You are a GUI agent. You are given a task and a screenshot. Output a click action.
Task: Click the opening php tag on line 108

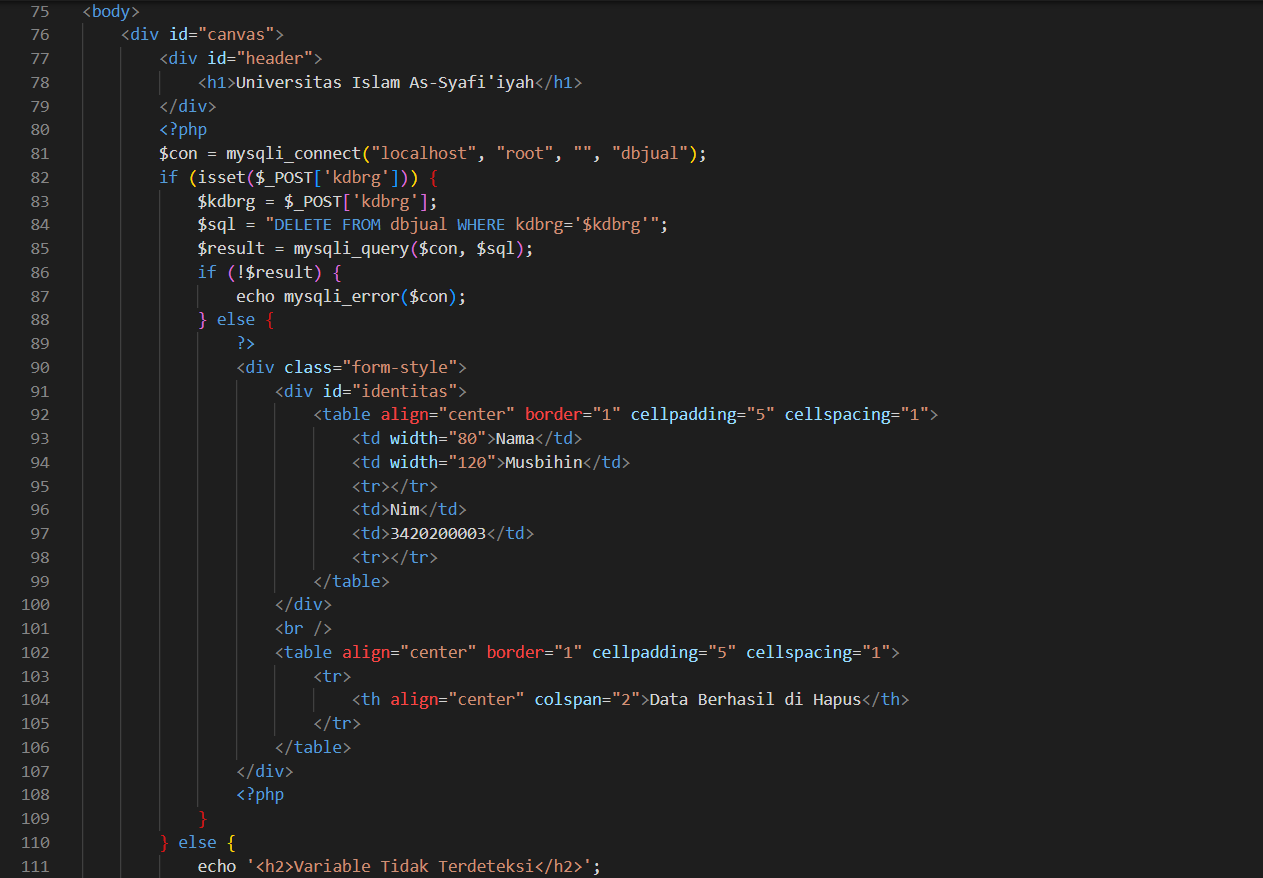point(260,795)
